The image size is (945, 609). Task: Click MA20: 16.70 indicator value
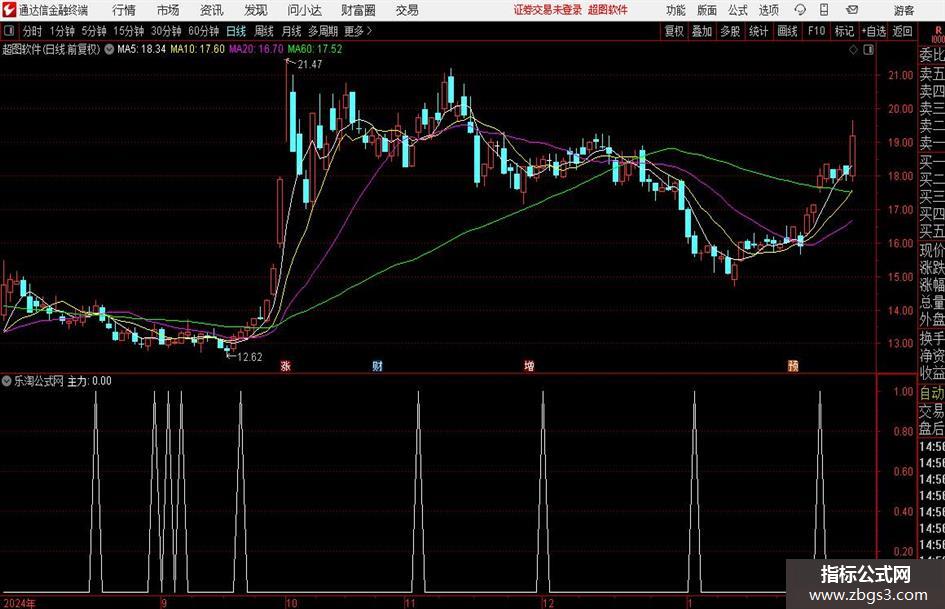256,49
